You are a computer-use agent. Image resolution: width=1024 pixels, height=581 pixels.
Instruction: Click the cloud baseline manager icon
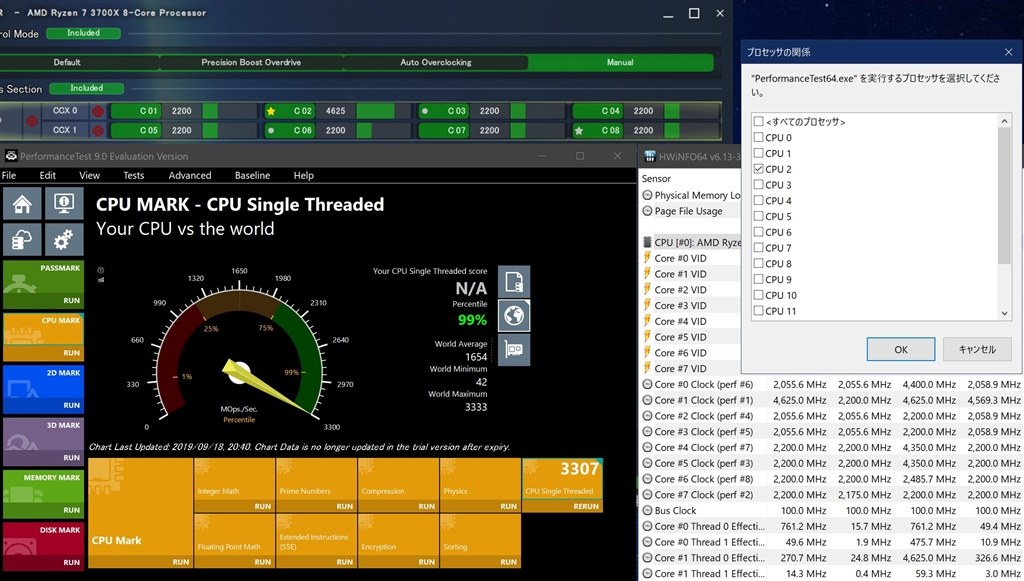point(22,240)
